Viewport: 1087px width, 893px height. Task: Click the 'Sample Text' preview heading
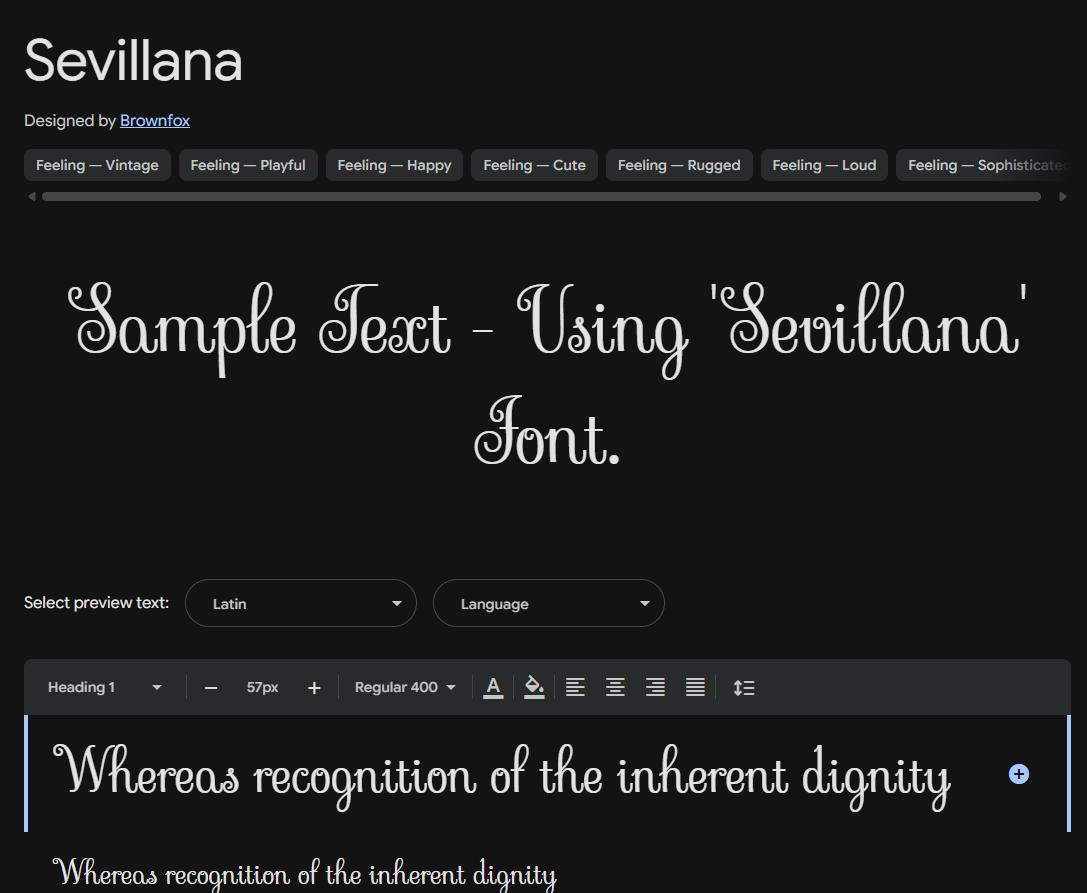click(548, 374)
